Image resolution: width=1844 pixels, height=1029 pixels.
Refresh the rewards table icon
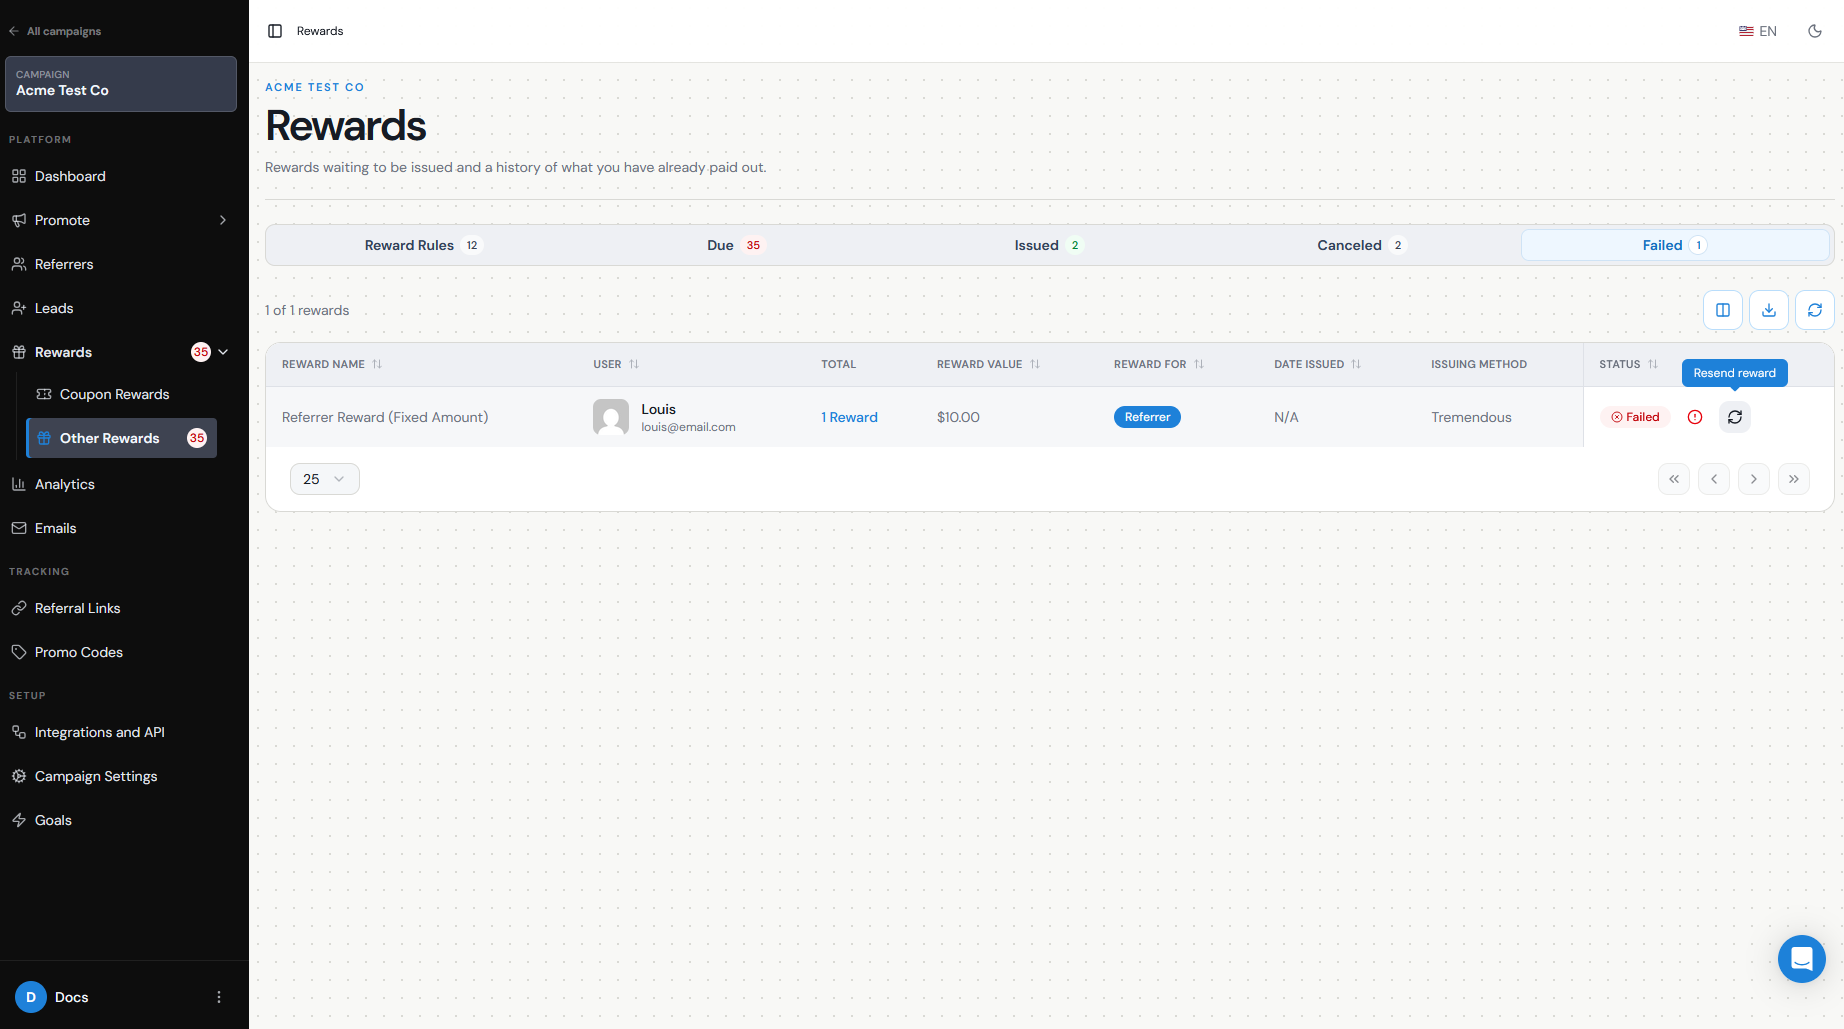click(1815, 310)
